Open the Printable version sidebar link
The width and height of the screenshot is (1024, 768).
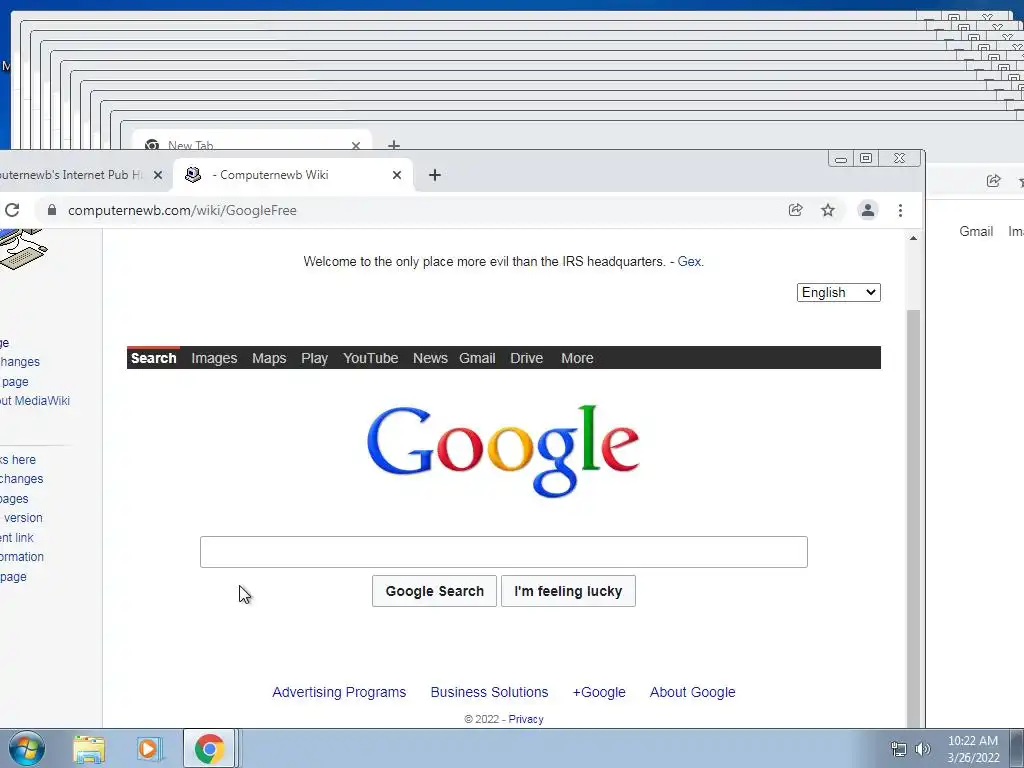pyautogui.click(x=22, y=517)
